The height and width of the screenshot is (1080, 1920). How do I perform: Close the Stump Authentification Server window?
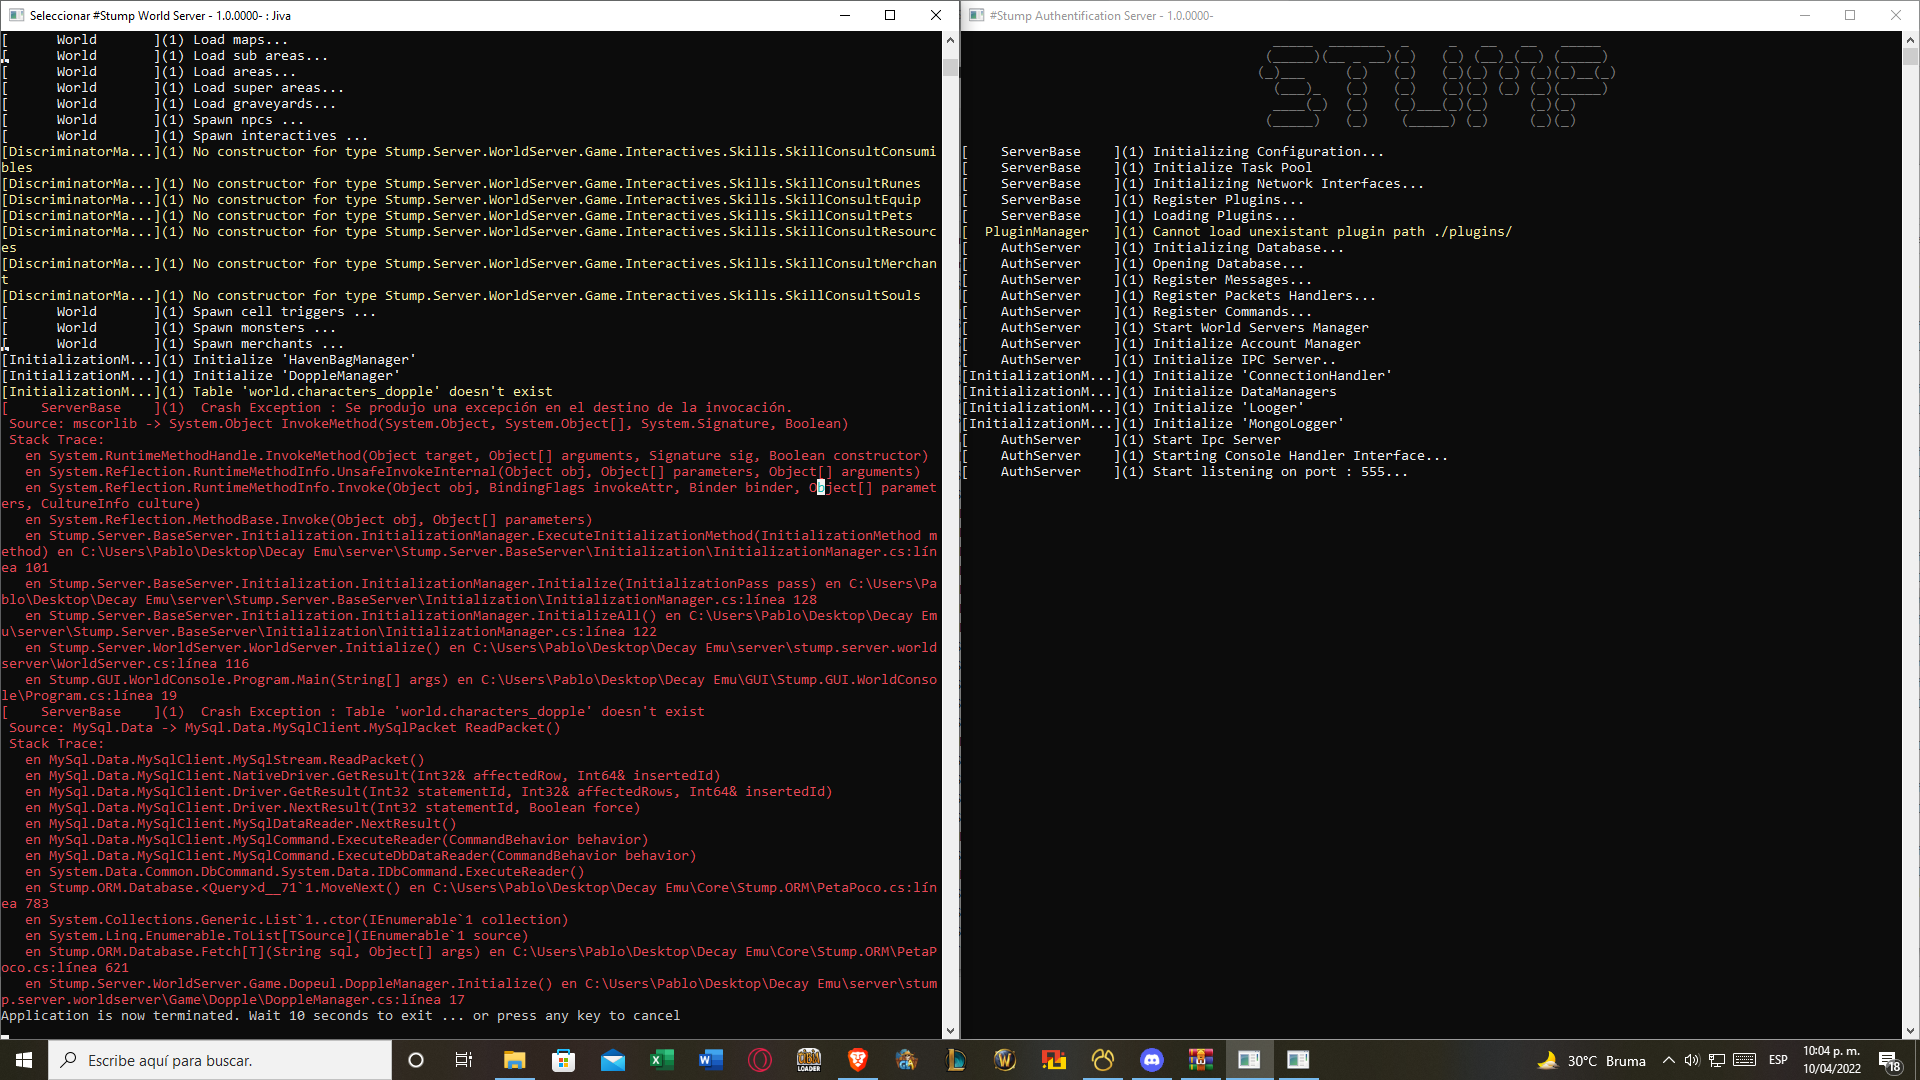pos(1896,15)
